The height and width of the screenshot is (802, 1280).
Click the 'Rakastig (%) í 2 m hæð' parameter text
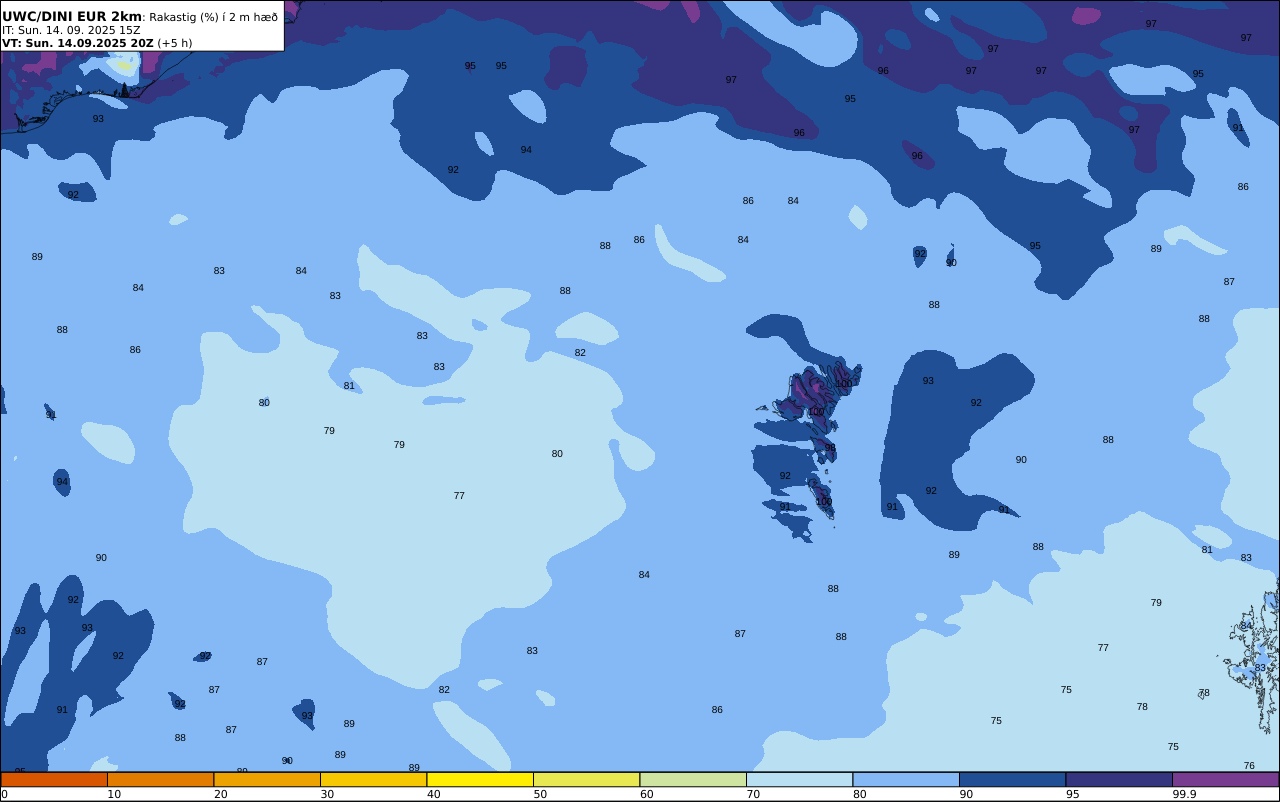[214, 17]
